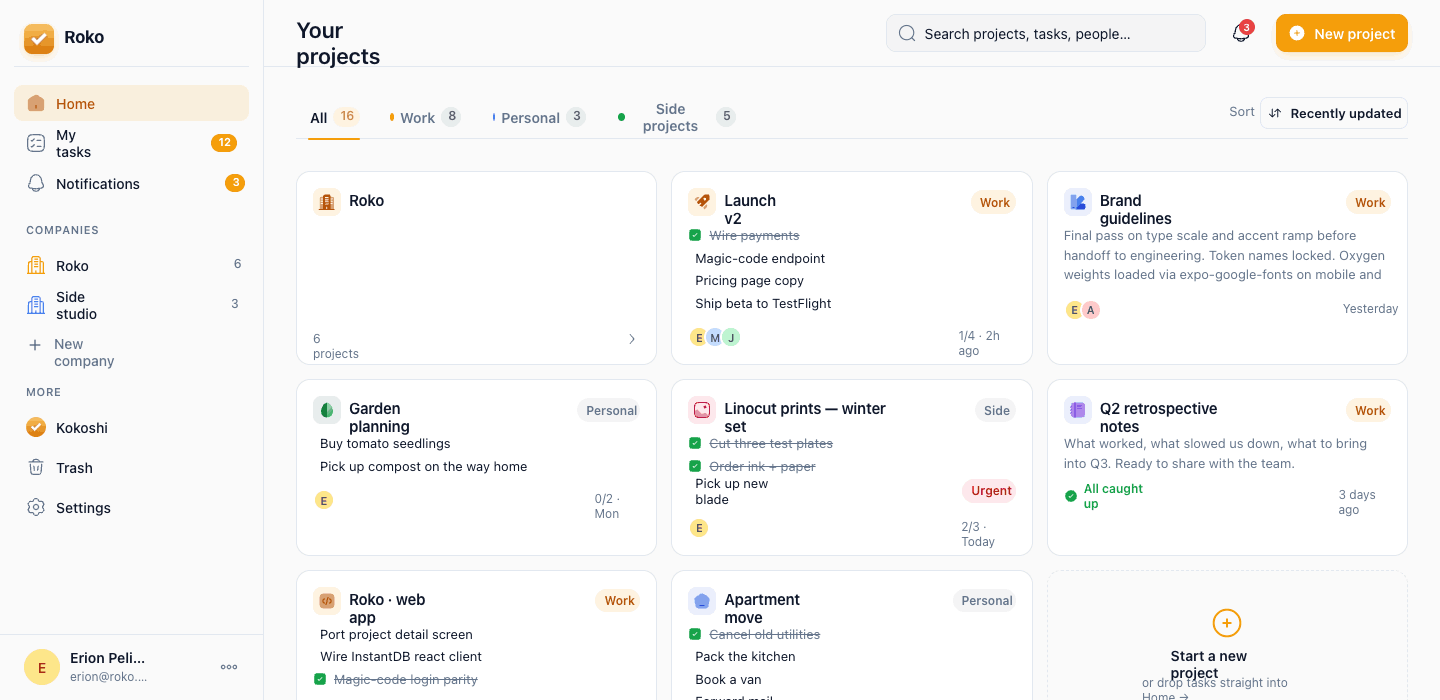The width and height of the screenshot is (1440, 700).
Task: Click the Magic-code endpoint task
Action: click(x=760, y=258)
